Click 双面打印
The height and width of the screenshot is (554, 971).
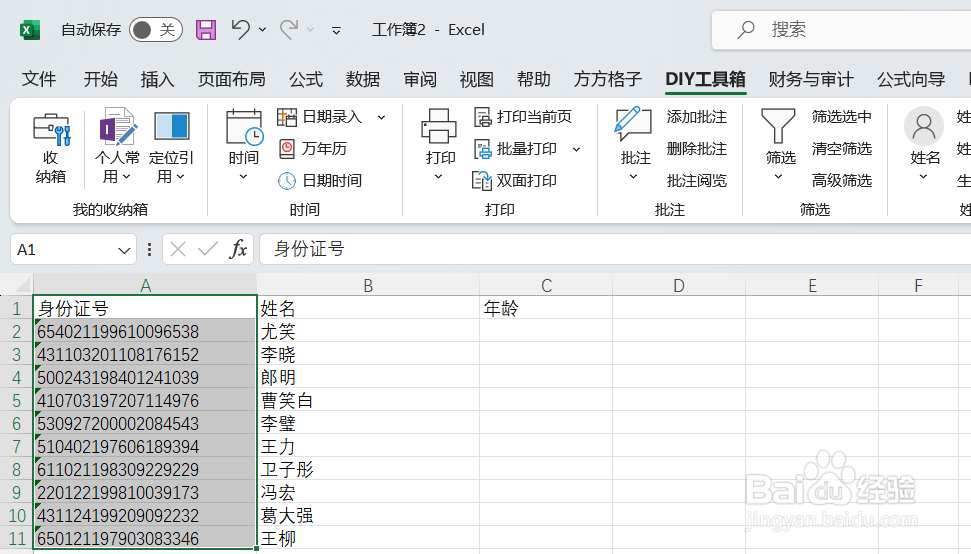[x=515, y=181]
